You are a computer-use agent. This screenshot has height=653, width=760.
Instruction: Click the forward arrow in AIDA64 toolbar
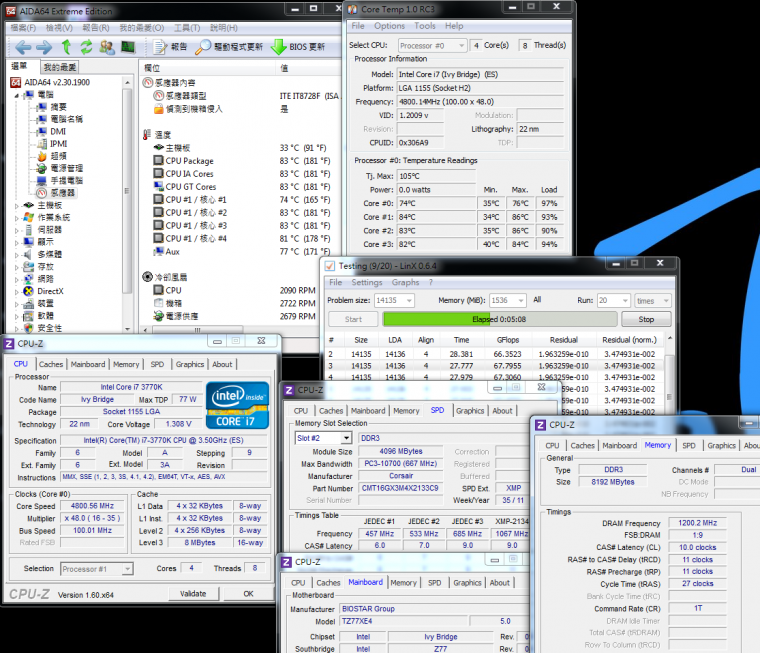click(x=43, y=47)
